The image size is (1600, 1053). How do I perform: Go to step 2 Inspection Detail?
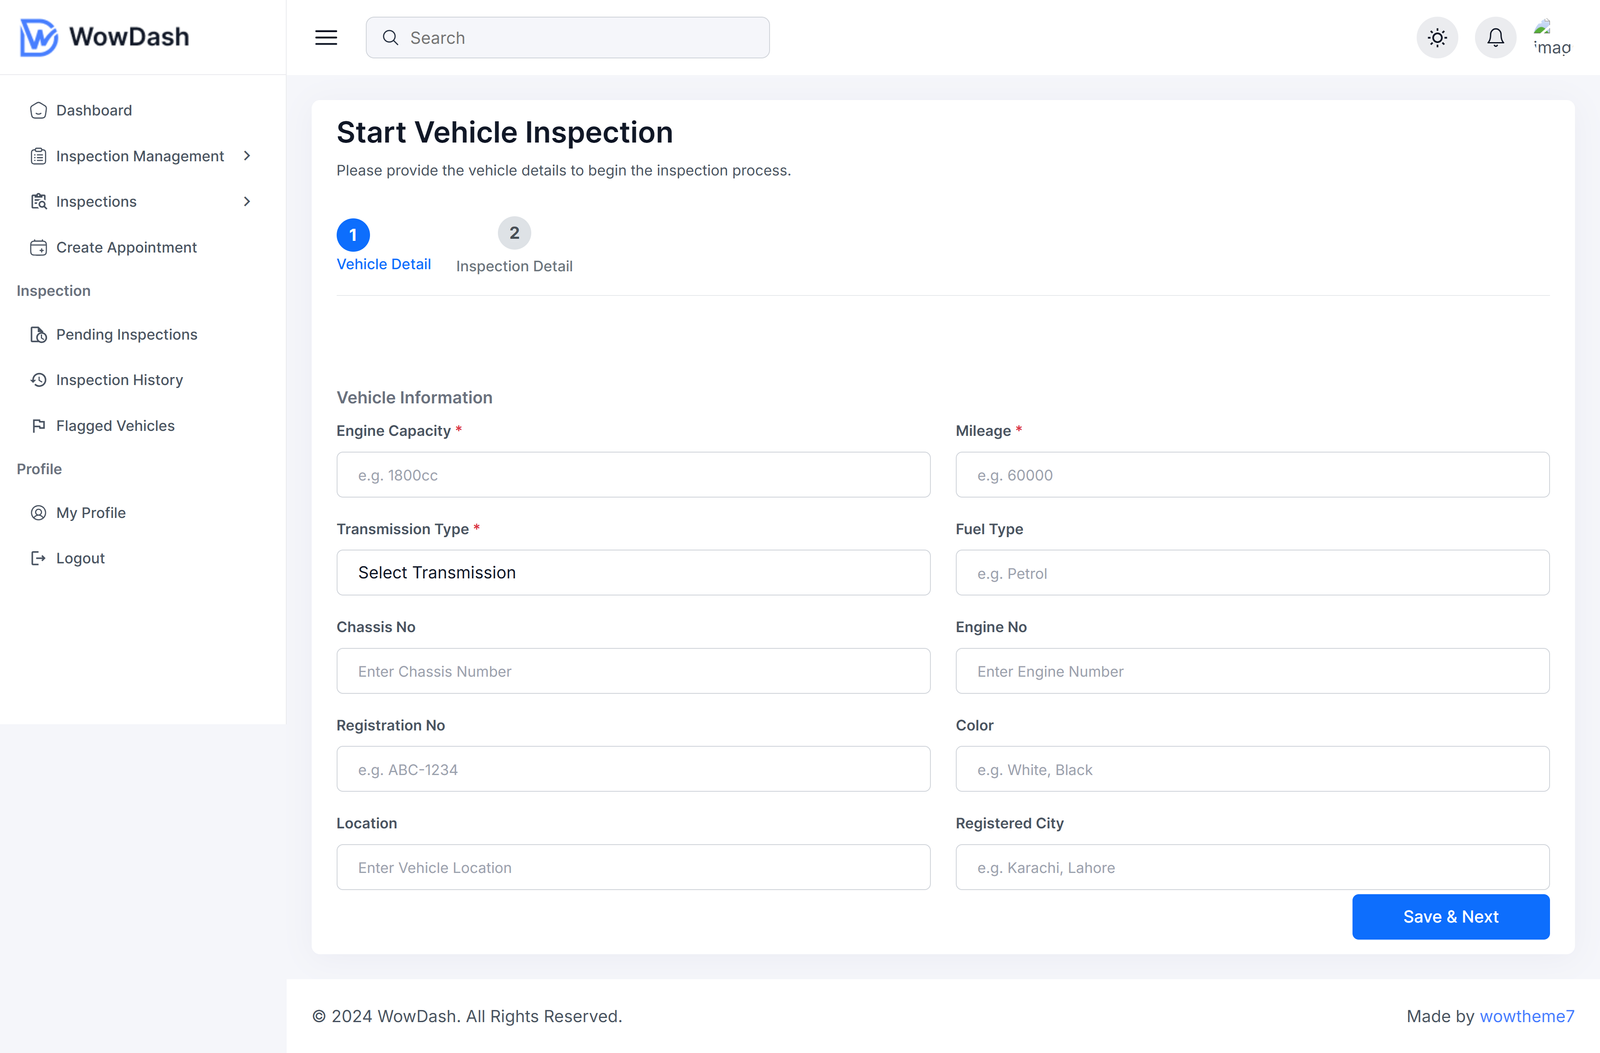coord(514,246)
